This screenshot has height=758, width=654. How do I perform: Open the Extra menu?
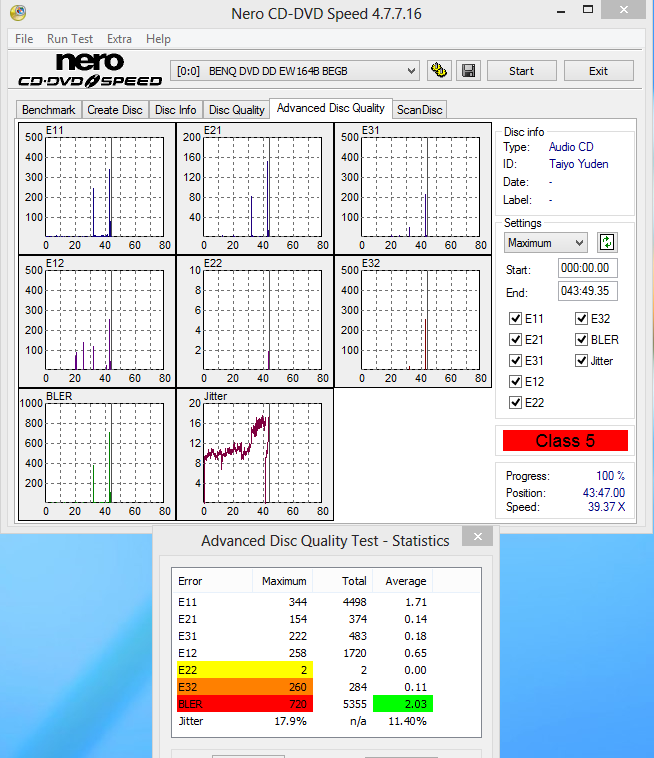click(x=119, y=39)
